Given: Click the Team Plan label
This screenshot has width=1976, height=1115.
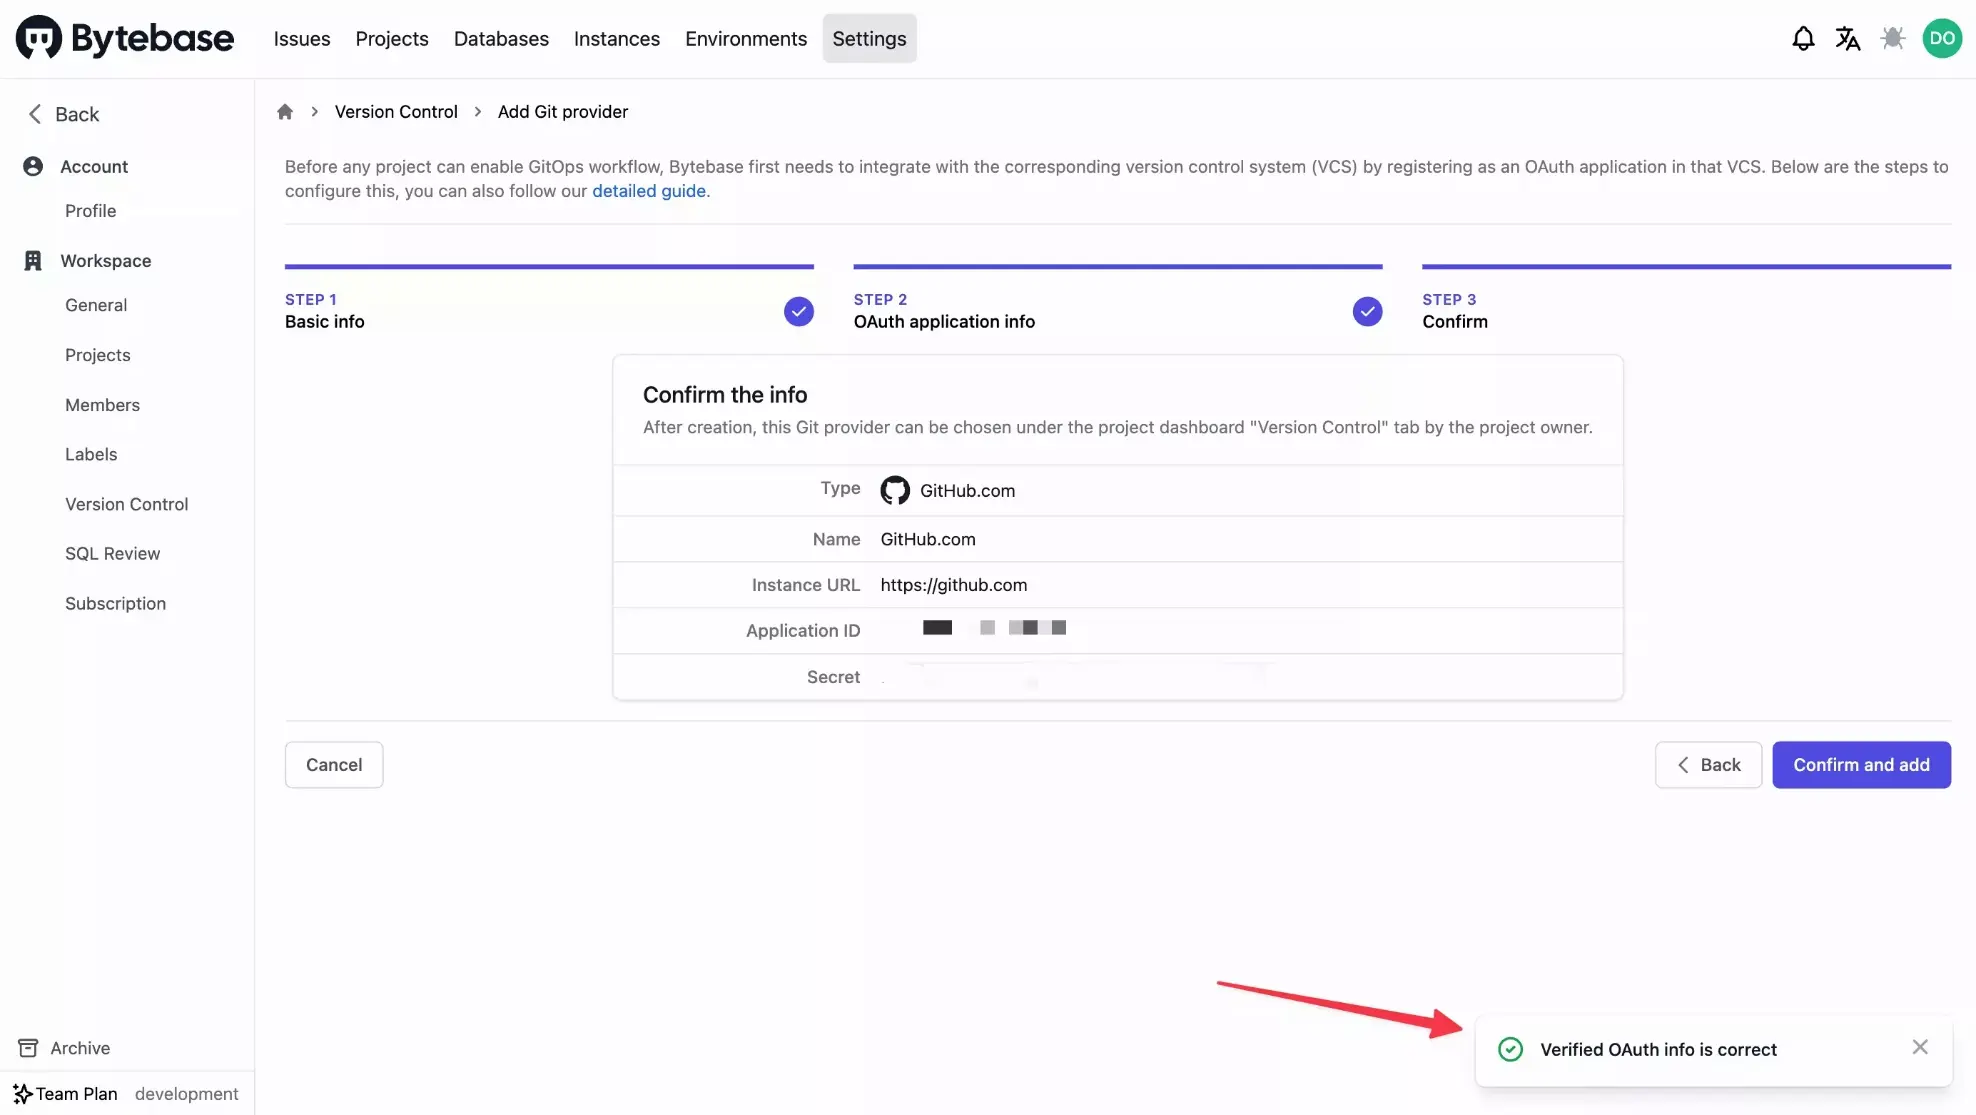Looking at the screenshot, I should point(77,1094).
